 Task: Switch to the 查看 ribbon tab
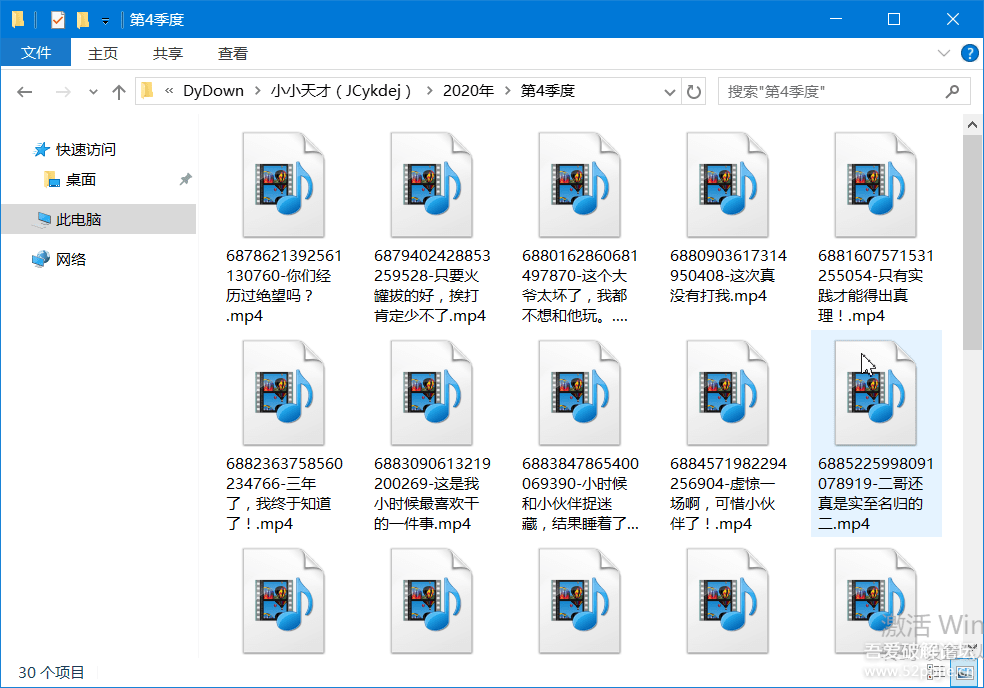(233, 53)
